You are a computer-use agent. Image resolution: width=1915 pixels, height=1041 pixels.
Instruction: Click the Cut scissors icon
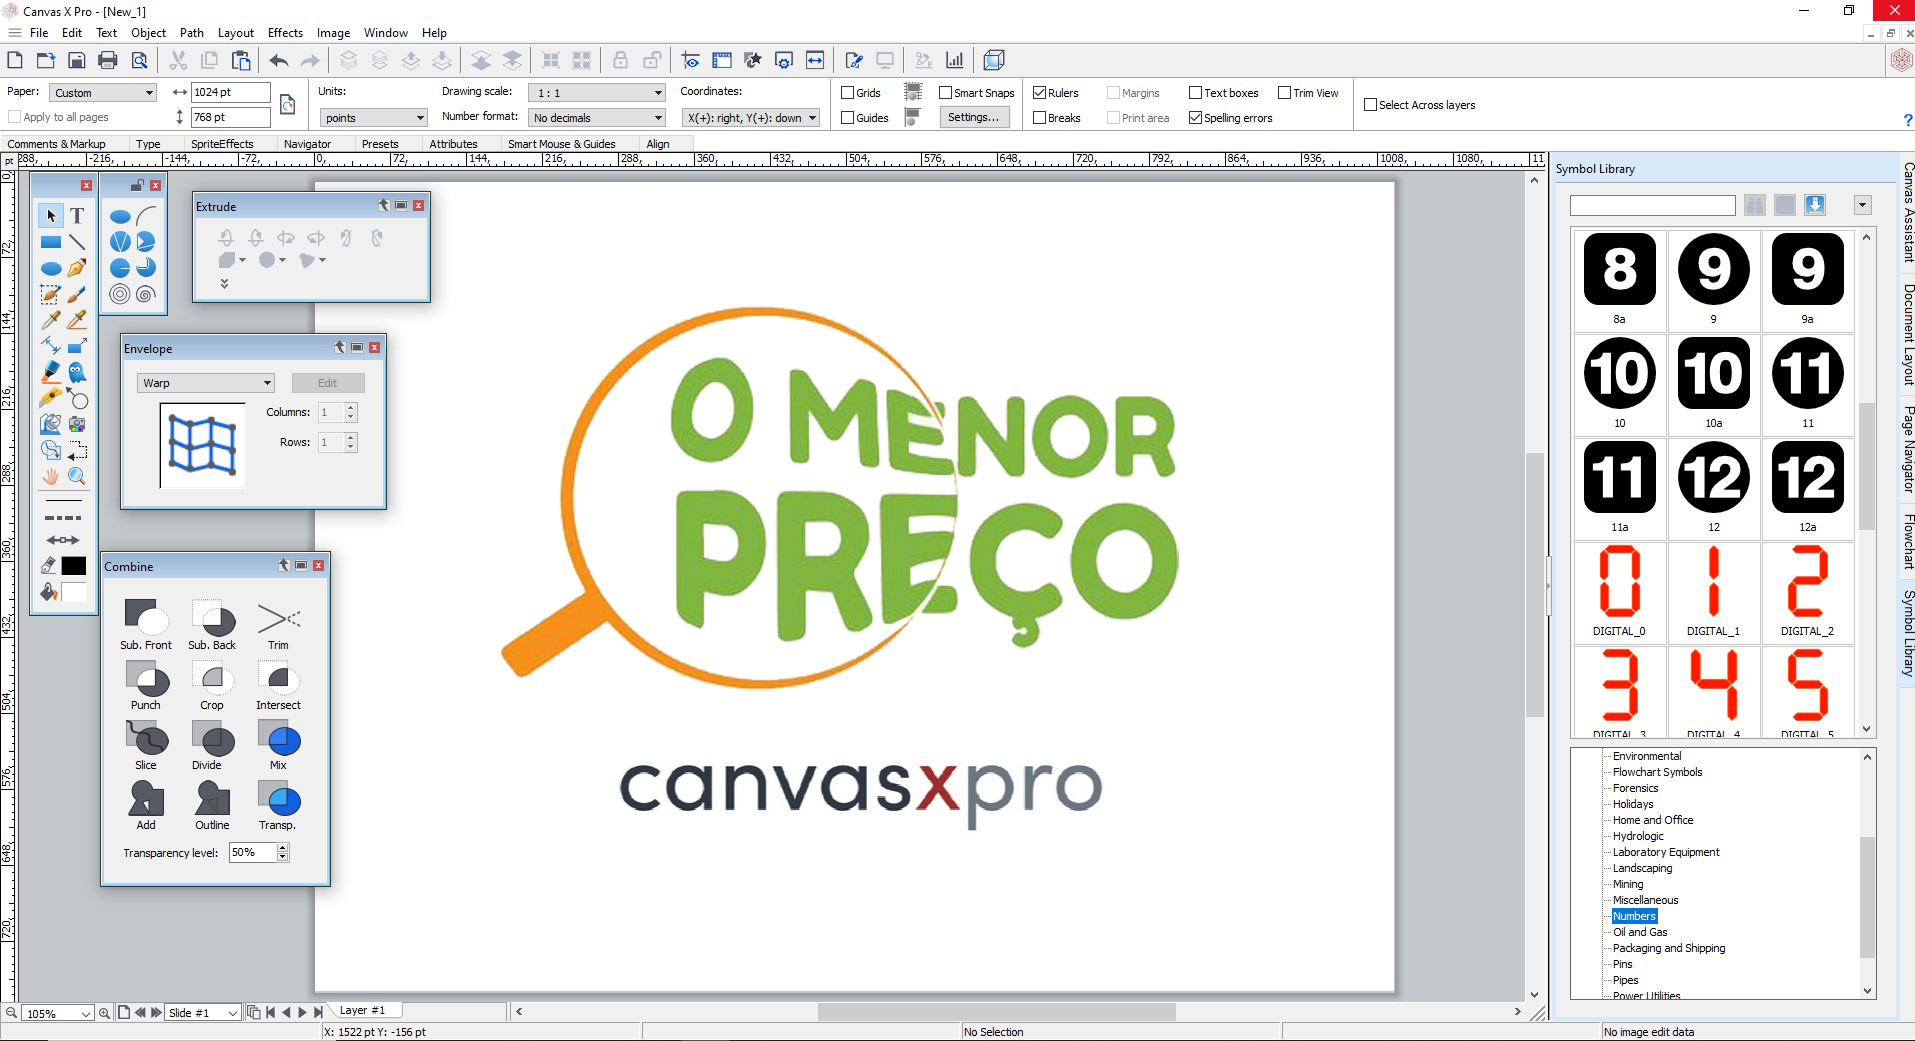click(x=178, y=60)
